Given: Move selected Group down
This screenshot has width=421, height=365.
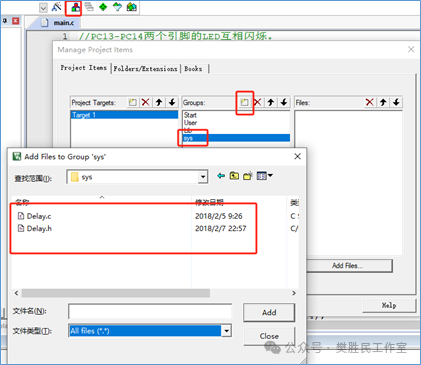Looking at the screenshot, I should (x=284, y=102).
